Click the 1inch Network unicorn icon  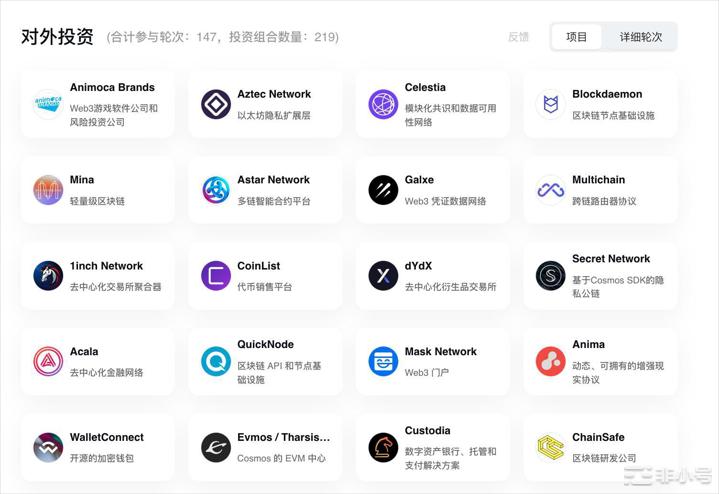pyautogui.click(x=48, y=276)
